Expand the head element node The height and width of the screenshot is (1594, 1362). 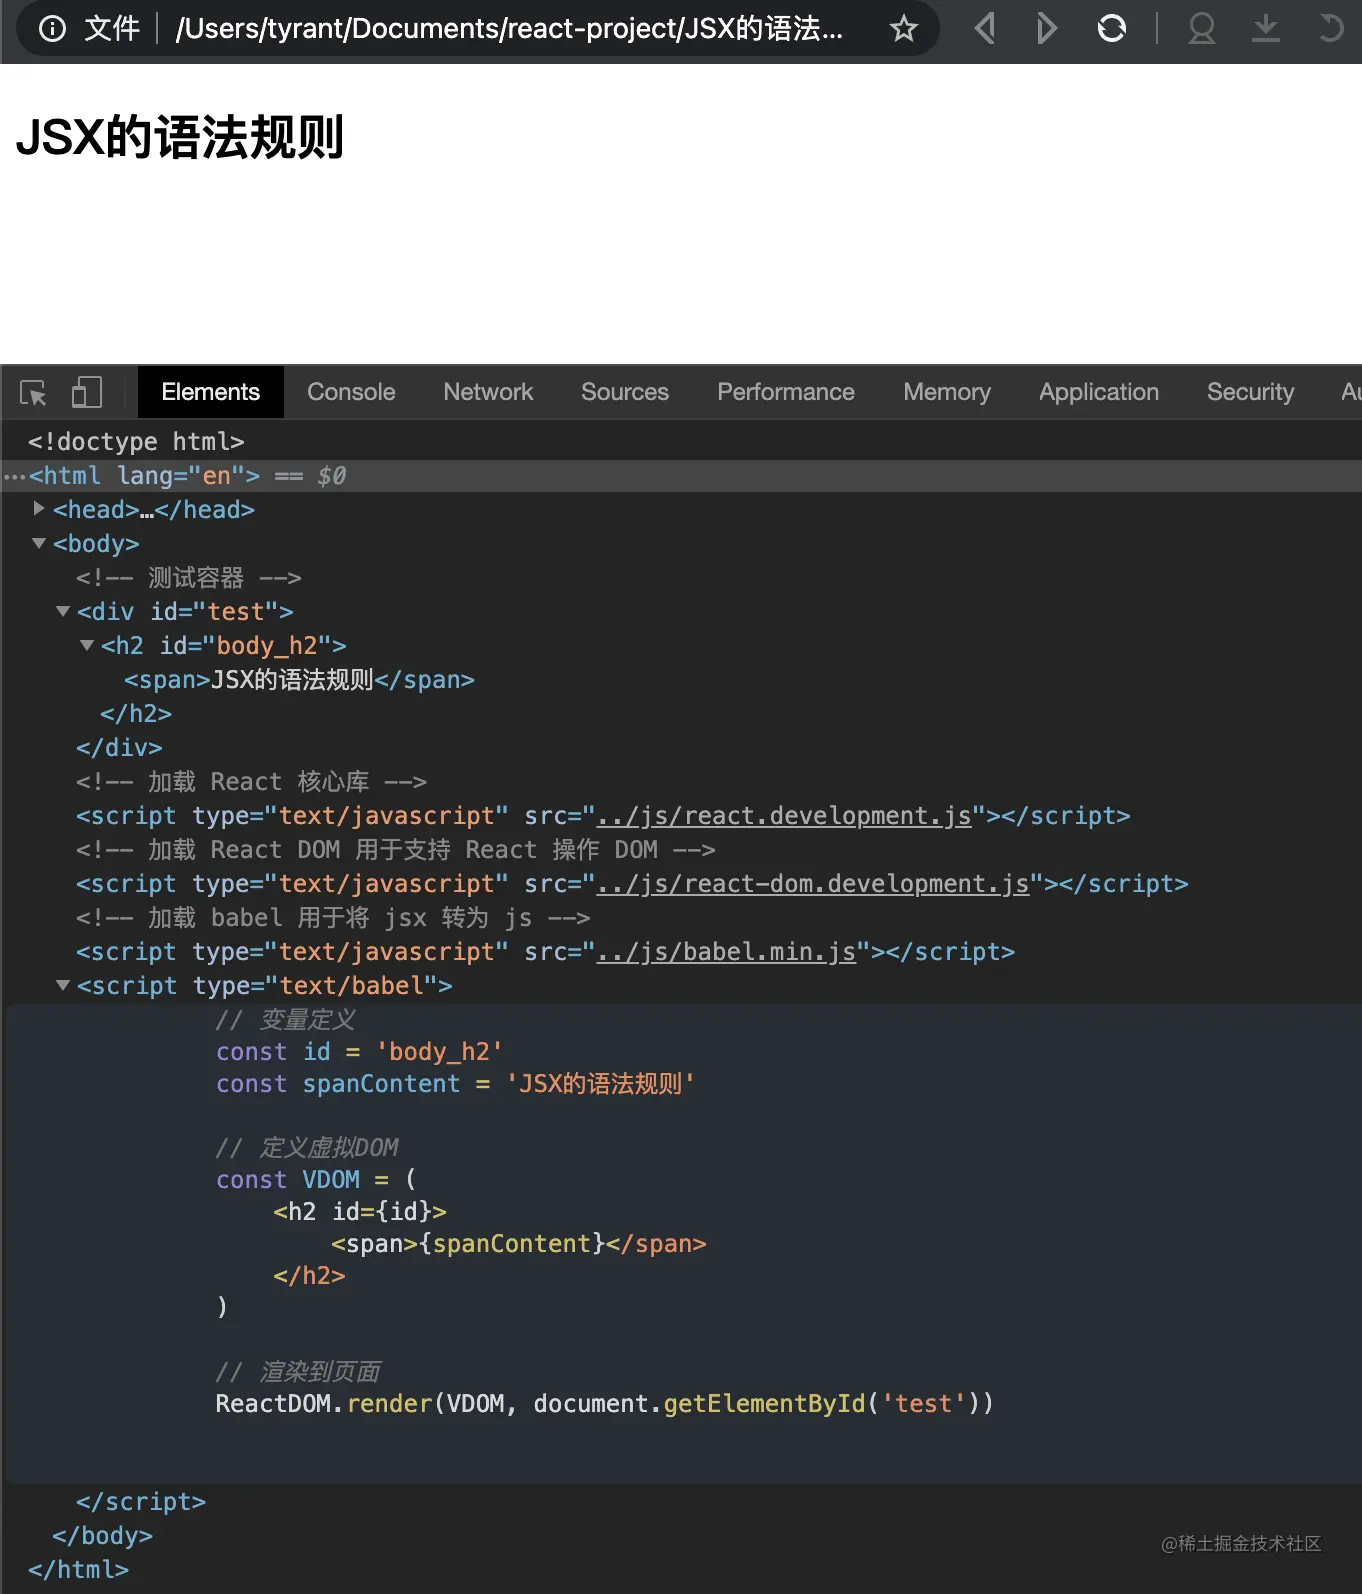point(39,509)
